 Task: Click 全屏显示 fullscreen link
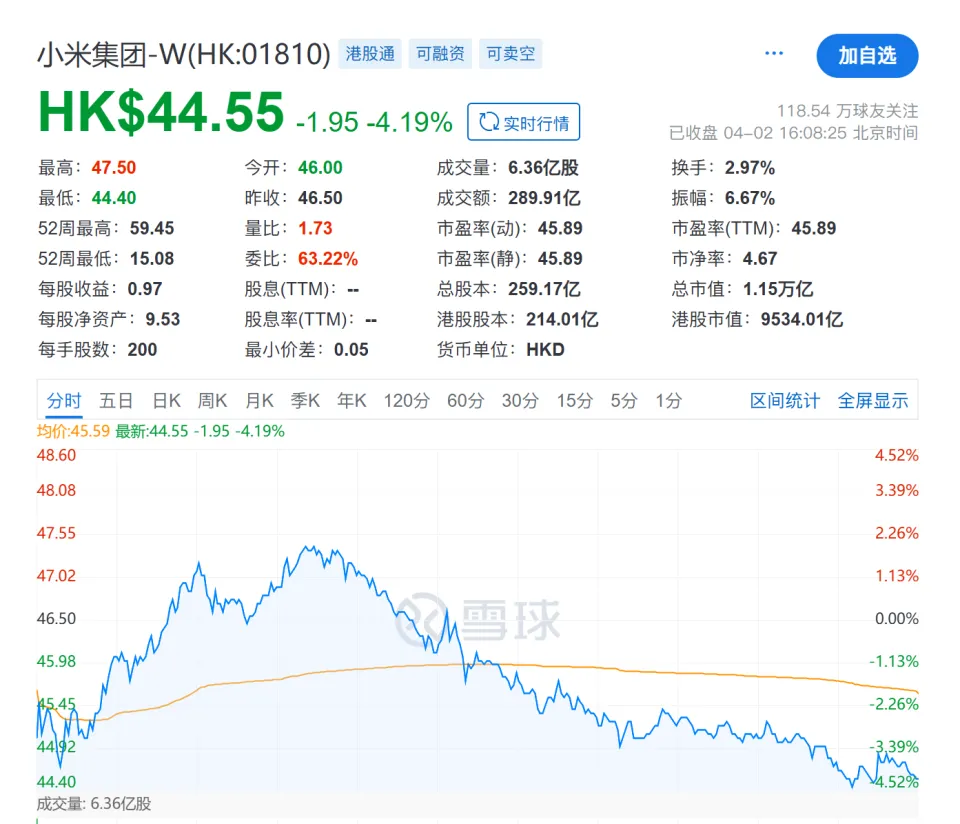click(x=873, y=401)
